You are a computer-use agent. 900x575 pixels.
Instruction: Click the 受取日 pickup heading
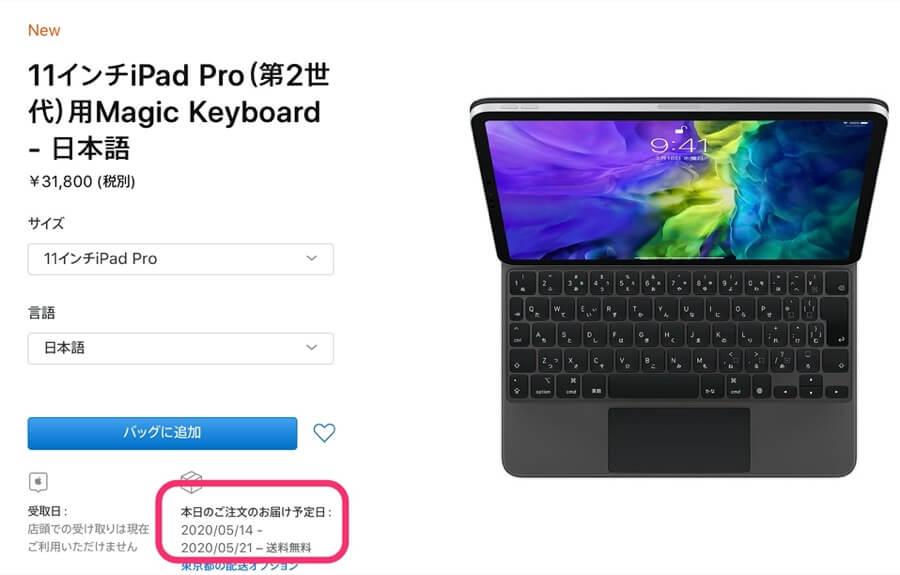tap(48, 511)
